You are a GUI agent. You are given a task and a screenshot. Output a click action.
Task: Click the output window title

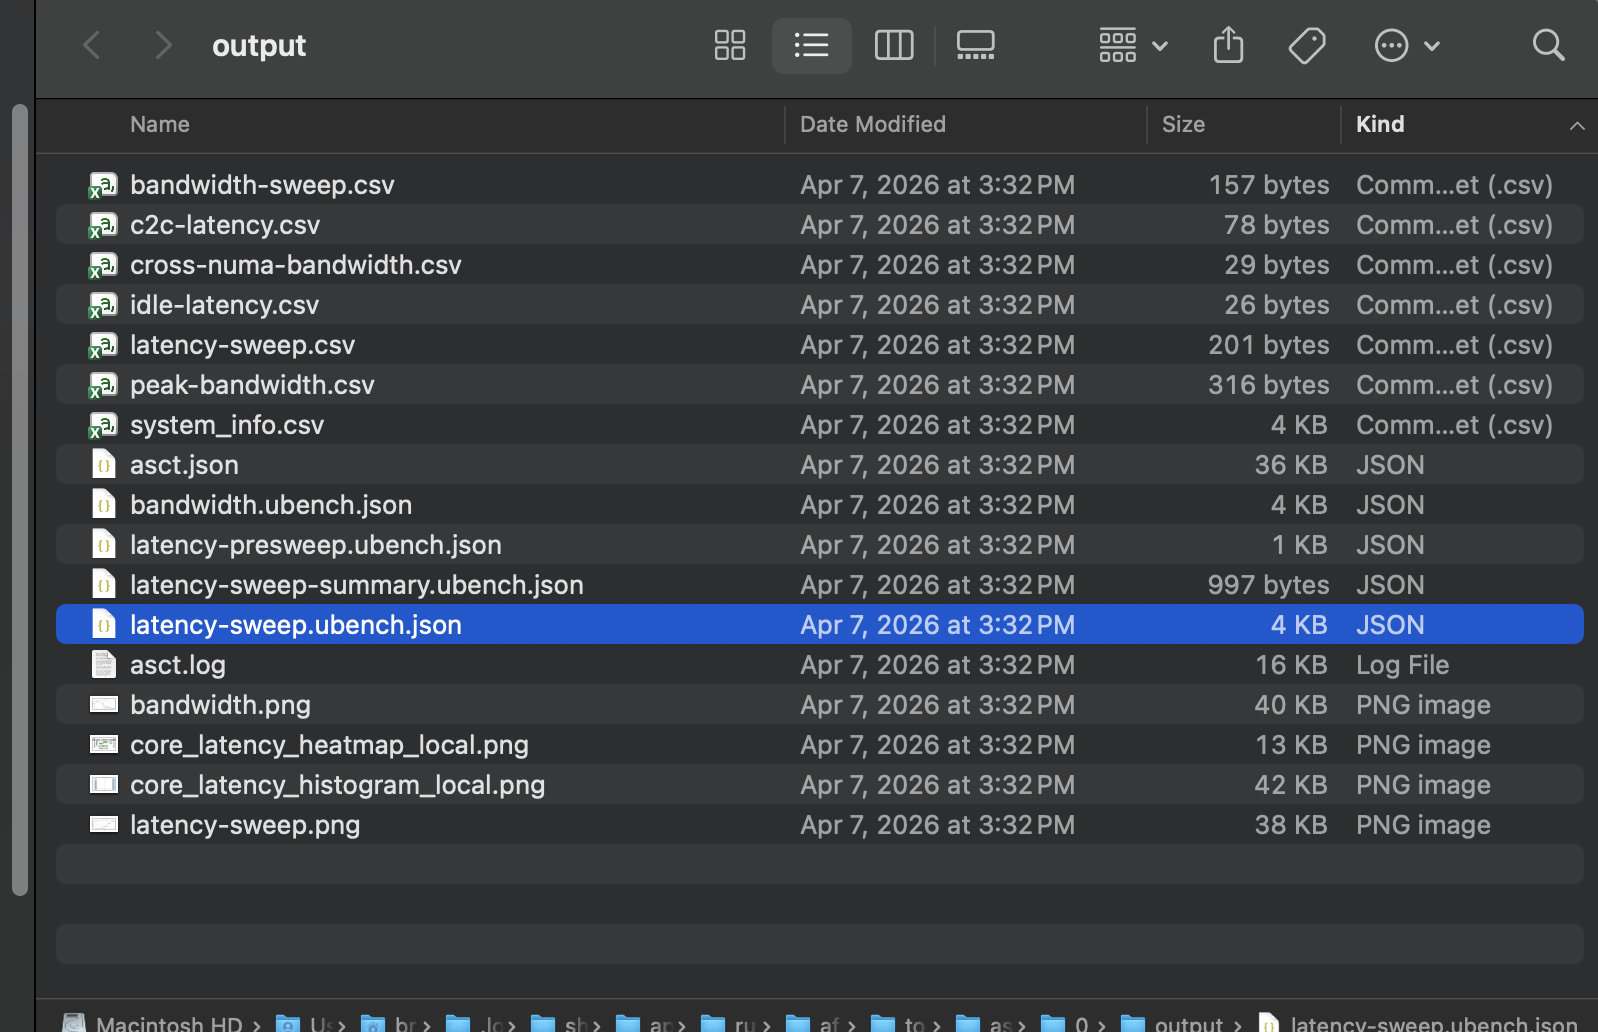coord(259,46)
